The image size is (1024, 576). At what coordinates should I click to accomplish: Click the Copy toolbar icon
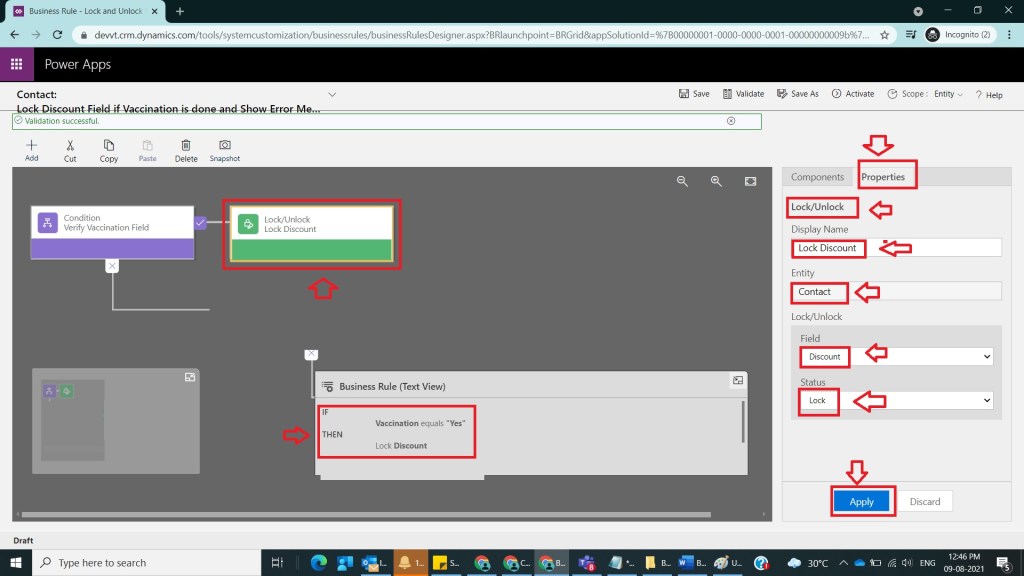click(109, 146)
